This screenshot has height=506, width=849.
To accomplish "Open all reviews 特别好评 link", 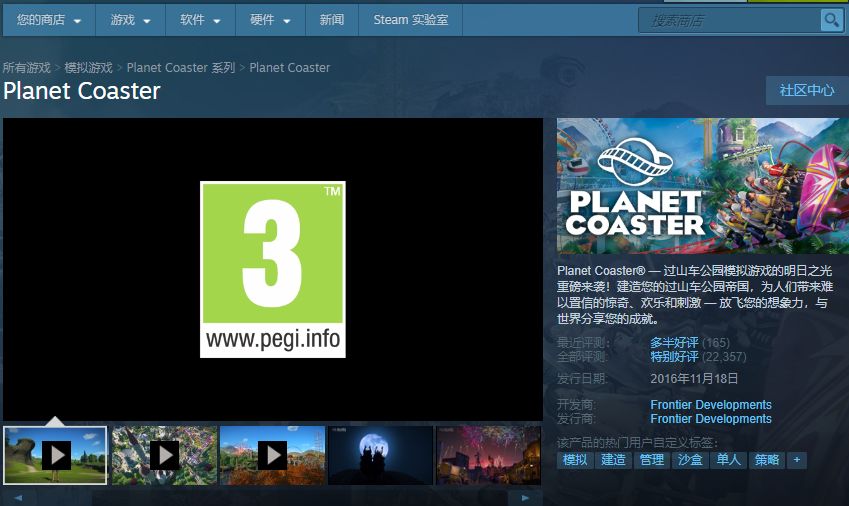I will [674, 357].
